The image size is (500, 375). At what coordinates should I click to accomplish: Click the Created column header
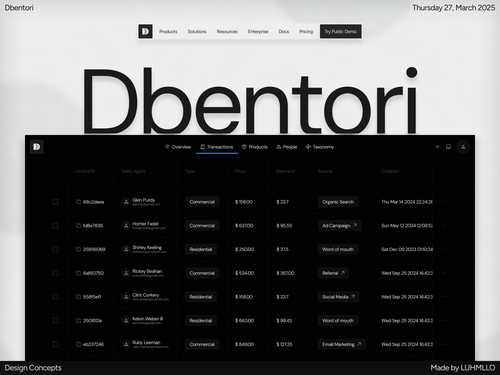(390, 171)
